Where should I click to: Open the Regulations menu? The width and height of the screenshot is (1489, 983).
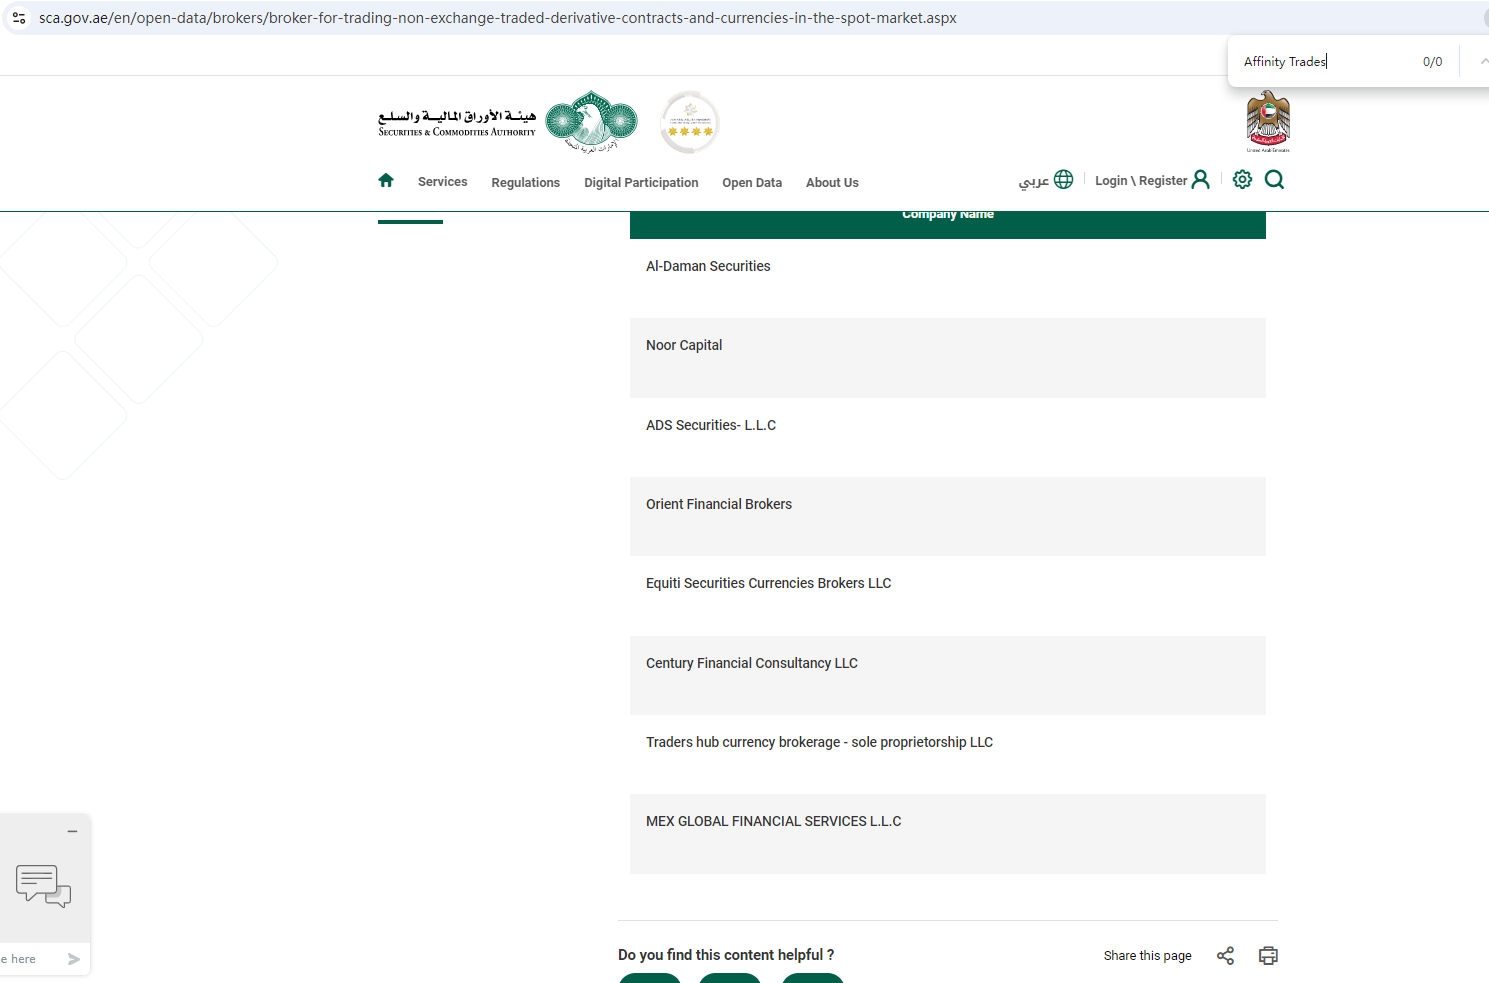click(526, 183)
